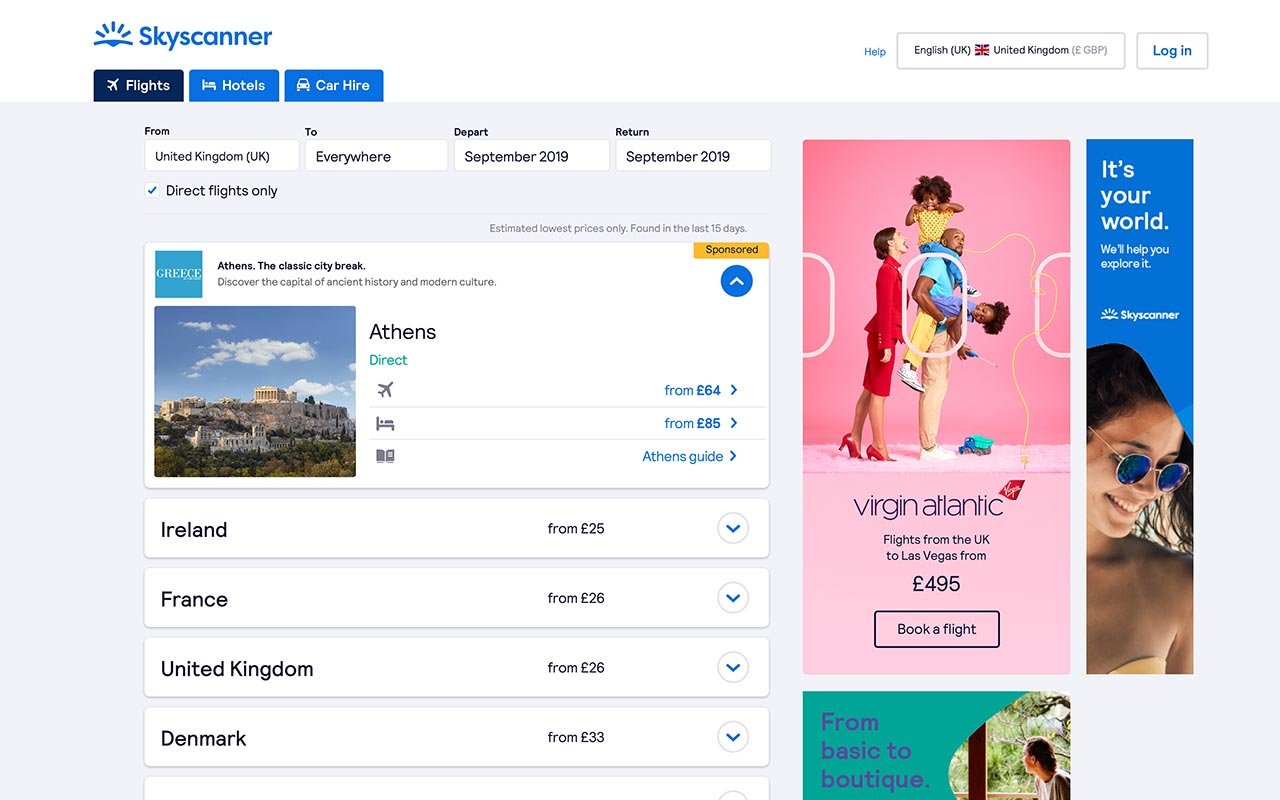Select flights from £64 link
The height and width of the screenshot is (800, 1280).
click(x=701, y=390)
